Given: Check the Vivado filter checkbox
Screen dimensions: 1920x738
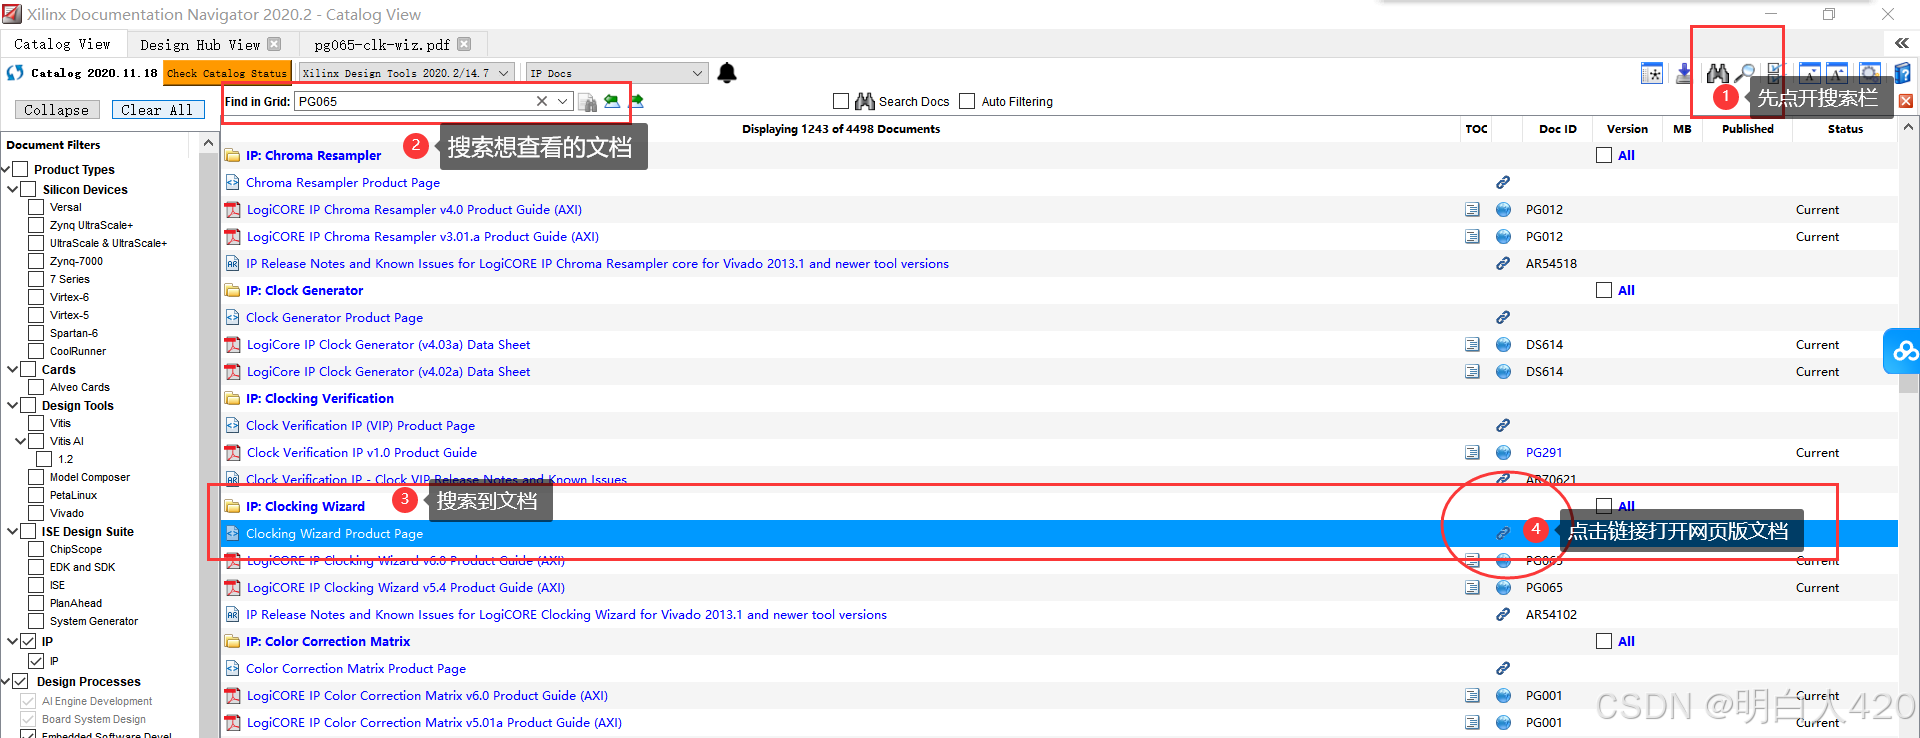Looking at the screenshot, I should (x=36, y=513).
